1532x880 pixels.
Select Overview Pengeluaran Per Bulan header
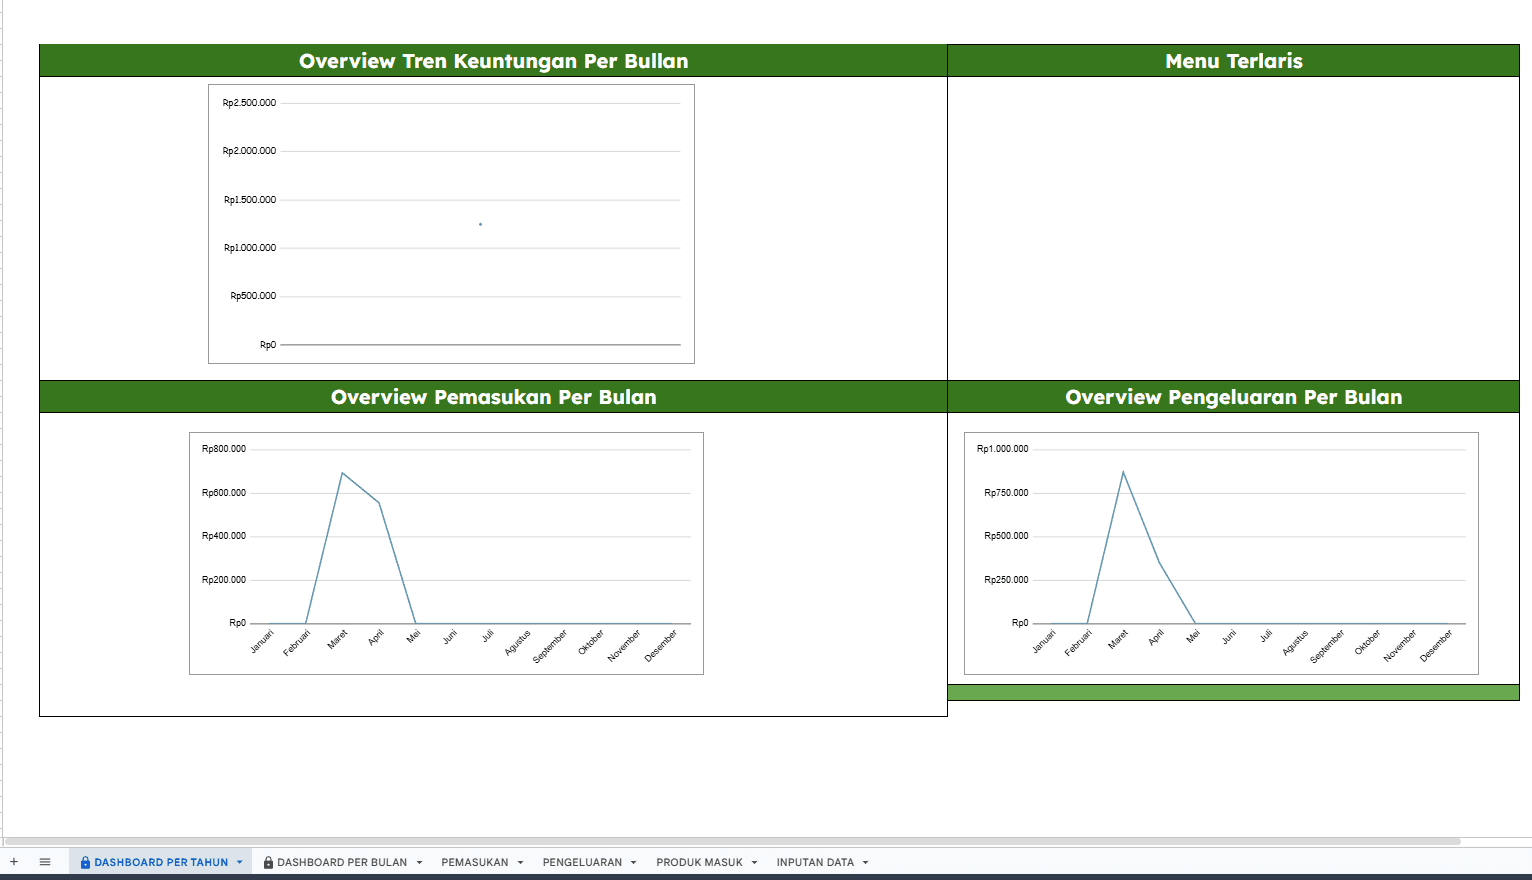click(x=1233, y=397)
